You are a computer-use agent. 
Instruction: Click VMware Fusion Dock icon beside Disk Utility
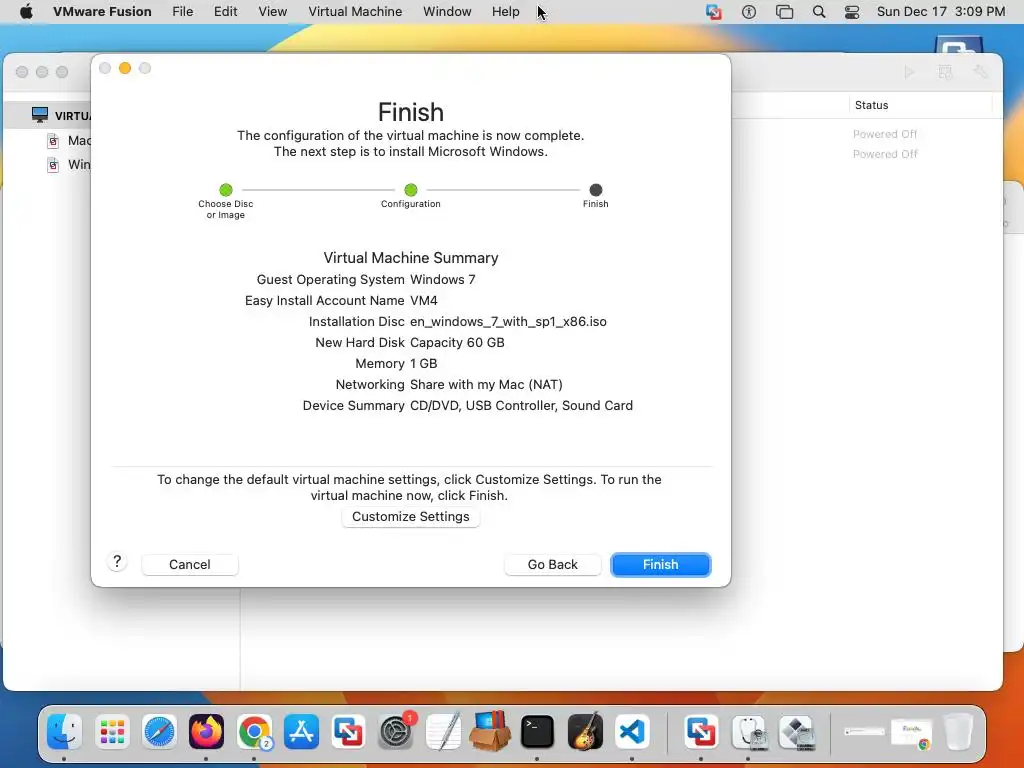coord(701,731)
